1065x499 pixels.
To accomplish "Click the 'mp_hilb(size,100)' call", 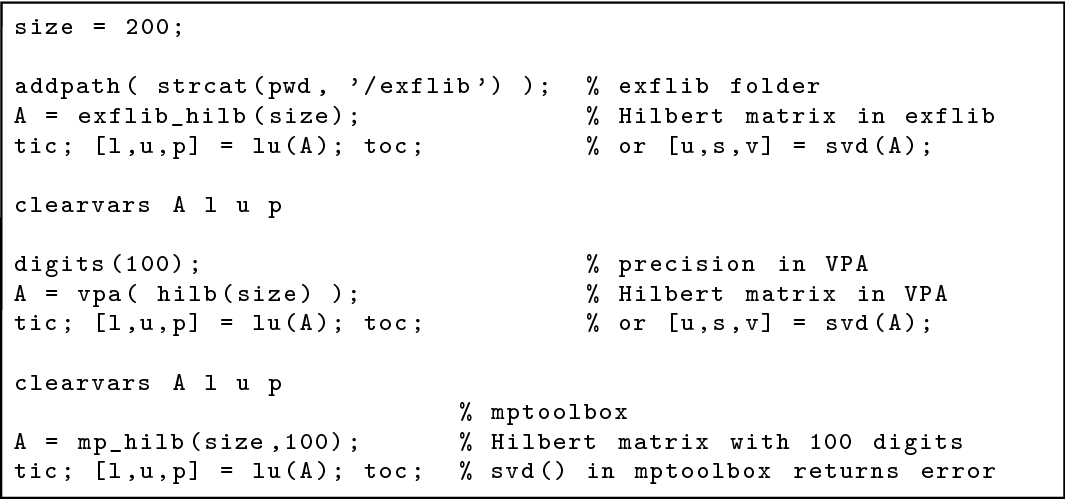I will tap(211, 443).
